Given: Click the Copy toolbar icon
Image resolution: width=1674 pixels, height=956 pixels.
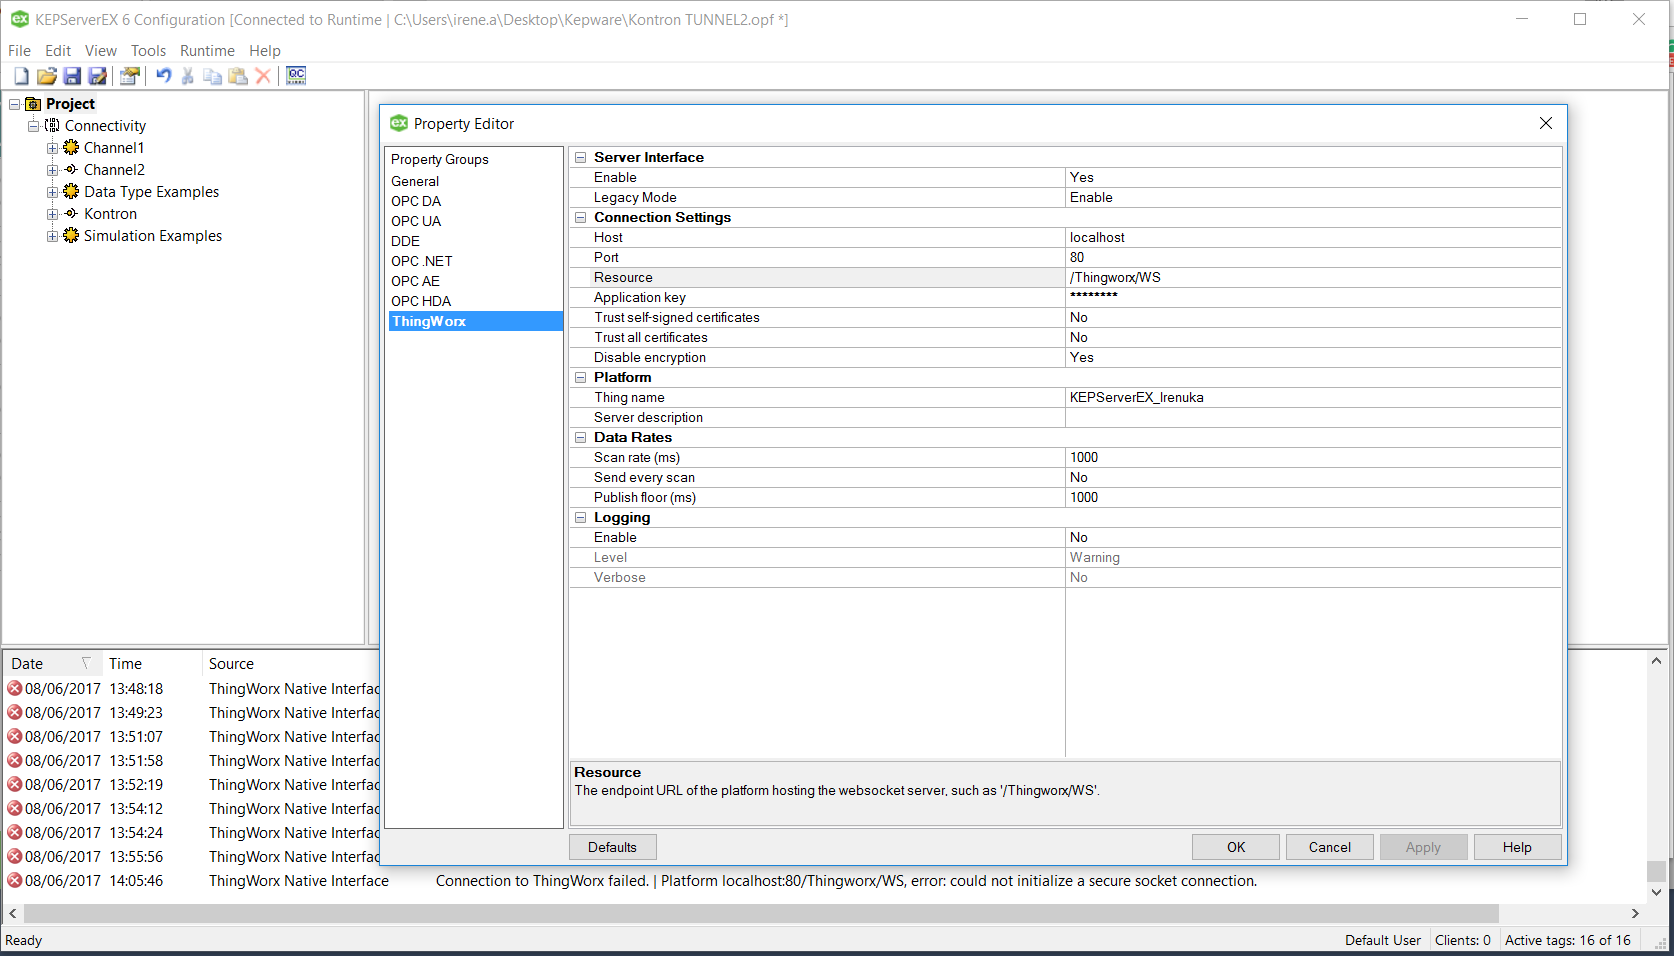Looking at the screenshot, I should 212,76.
